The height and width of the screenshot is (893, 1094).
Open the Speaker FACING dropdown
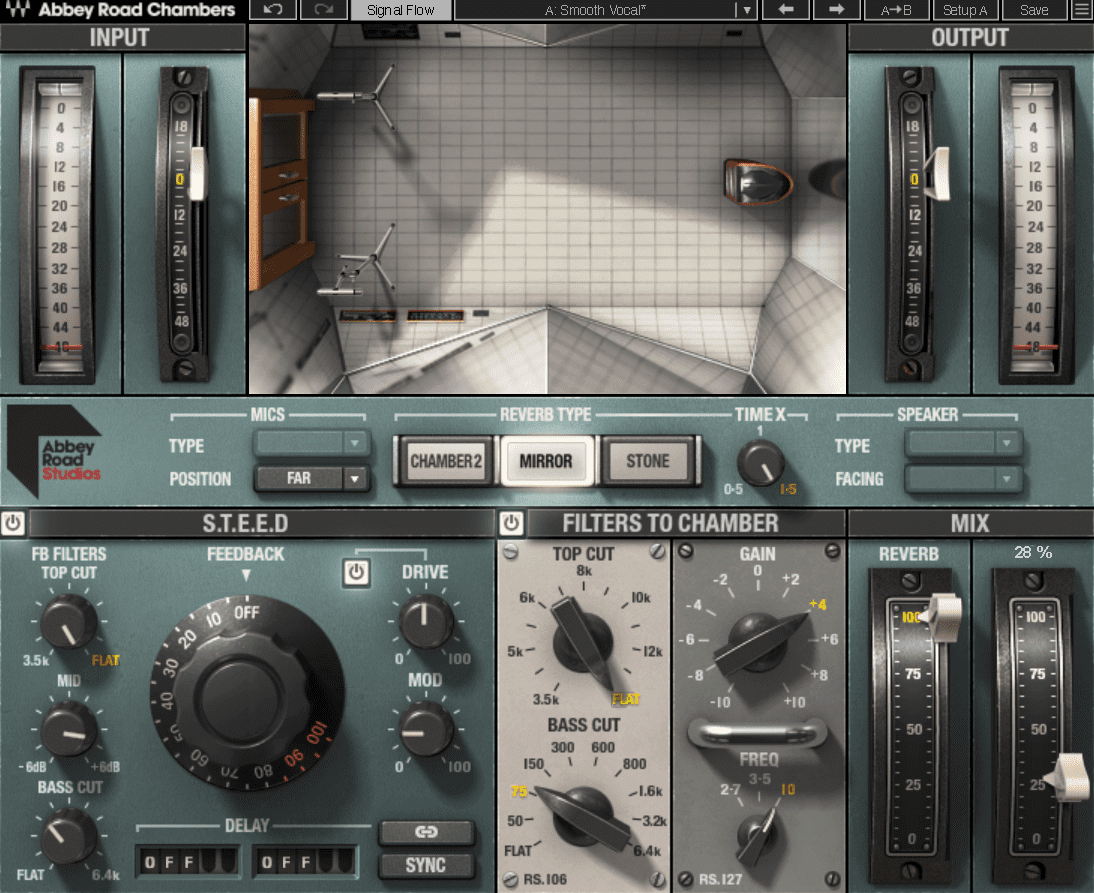coord(963,479)
